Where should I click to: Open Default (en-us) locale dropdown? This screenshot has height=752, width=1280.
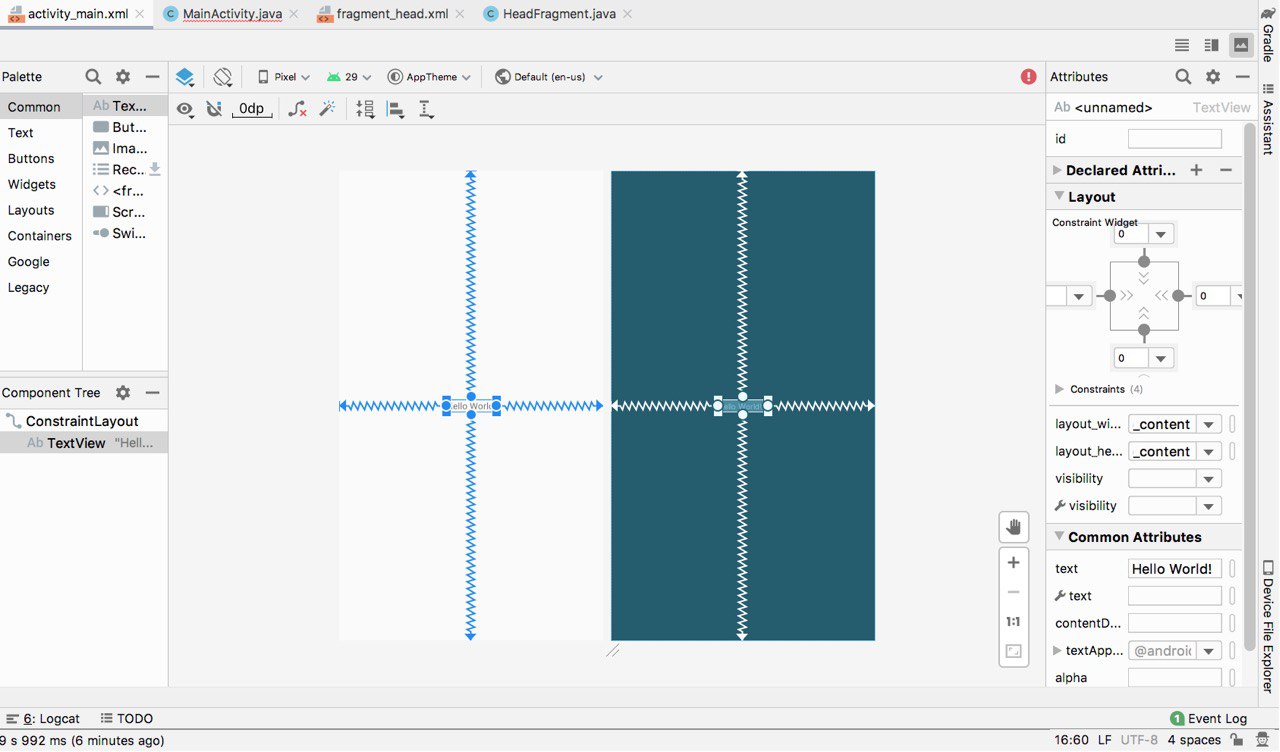click(x=549, y=77)
